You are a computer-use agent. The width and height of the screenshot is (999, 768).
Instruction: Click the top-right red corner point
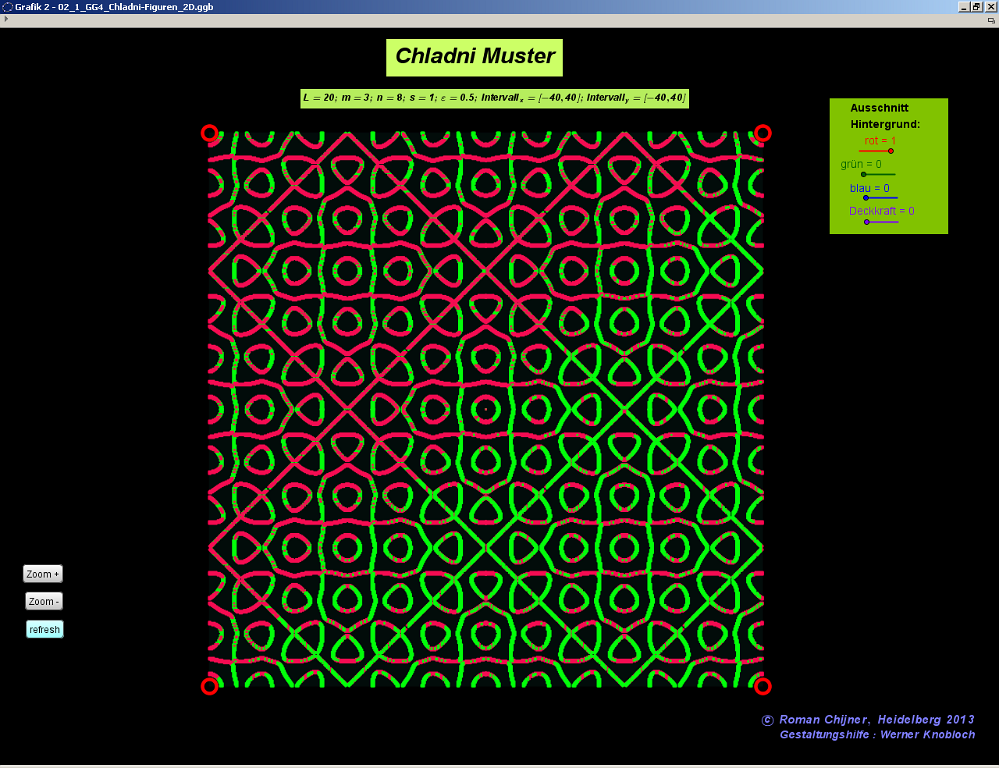click(763, 133)
